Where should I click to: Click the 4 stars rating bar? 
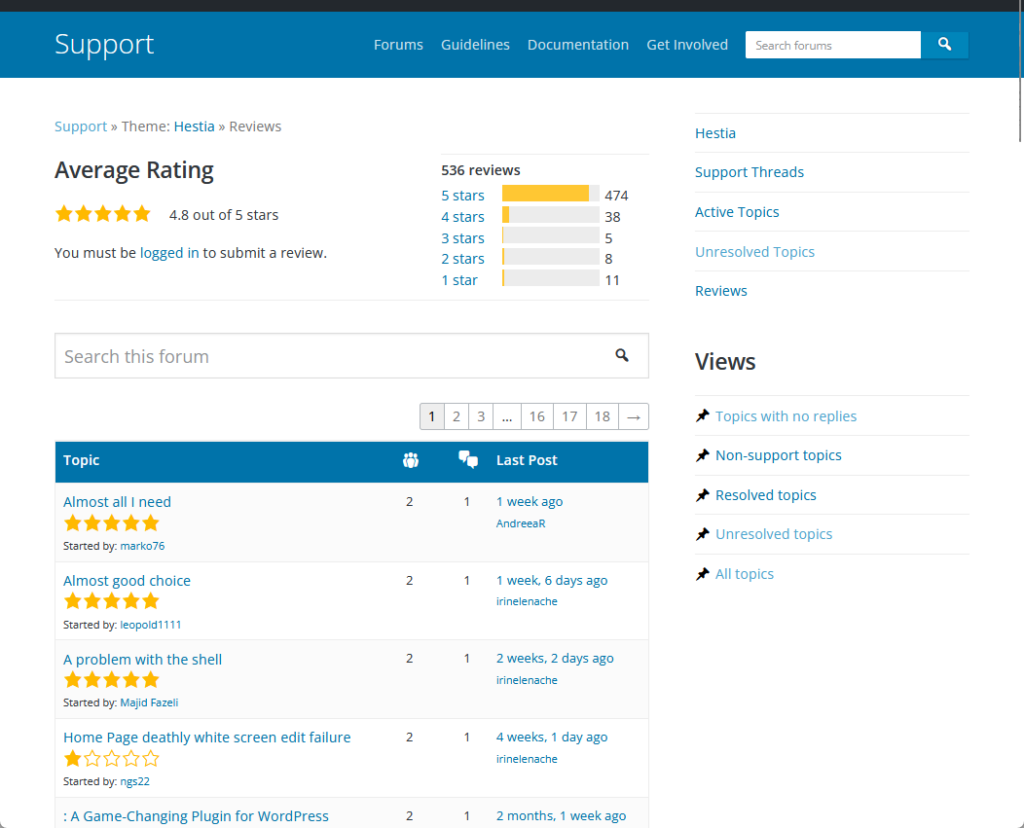(551, 215)
